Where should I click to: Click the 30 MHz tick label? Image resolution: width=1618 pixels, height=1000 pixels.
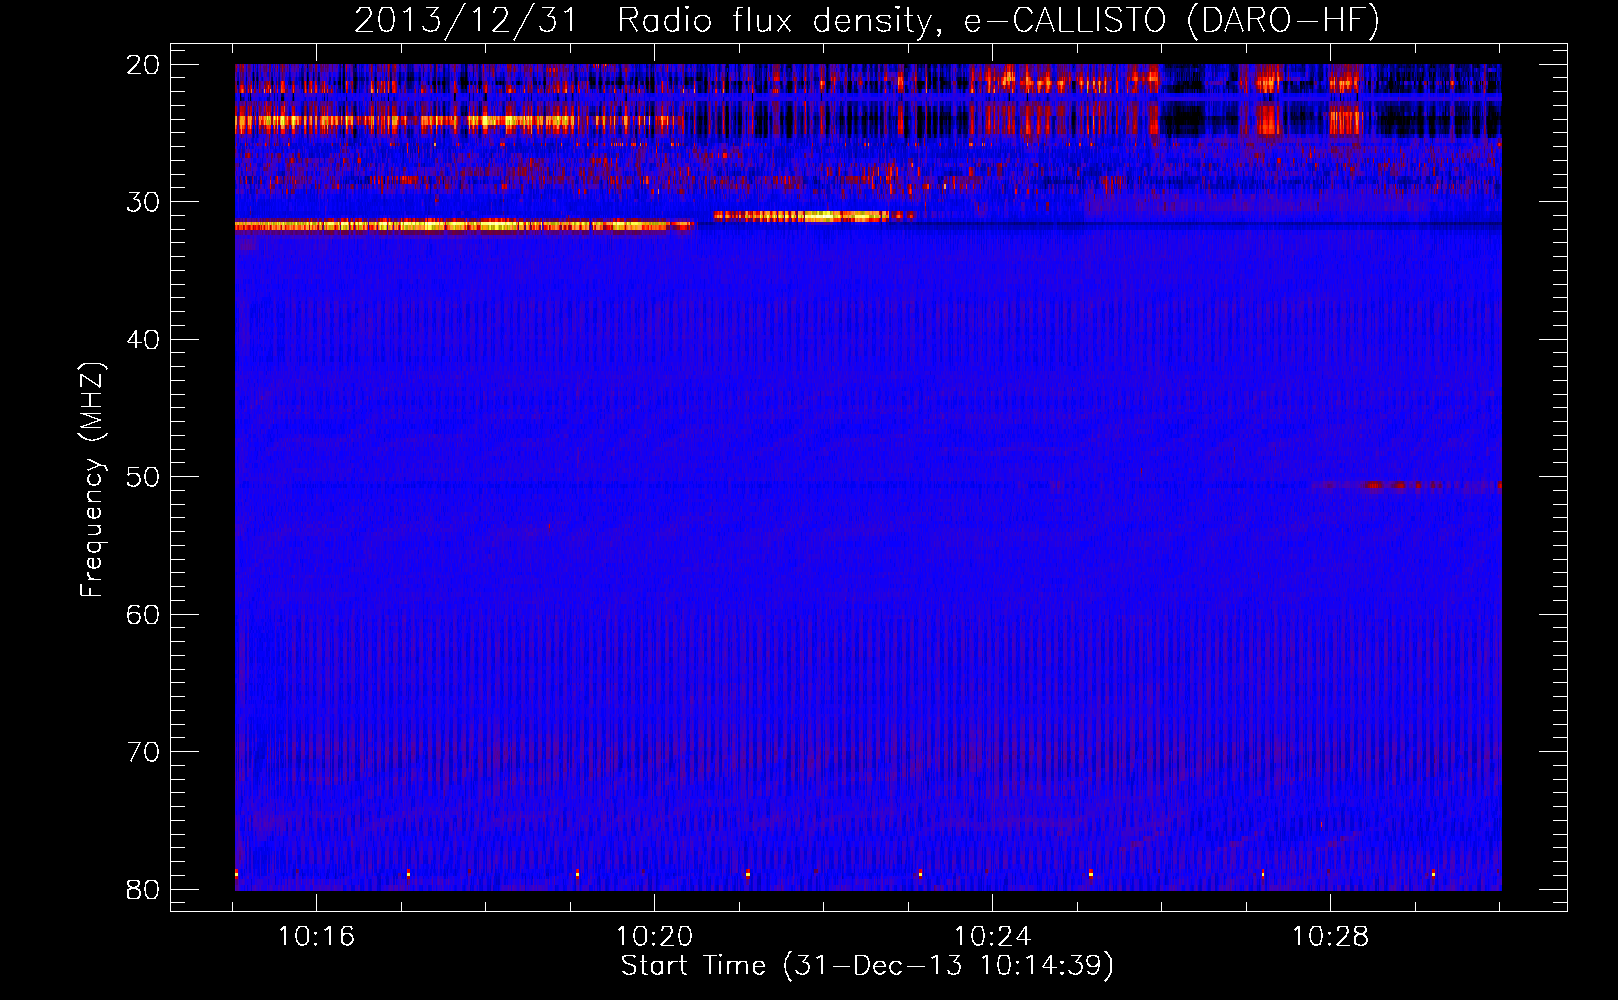point(143,202)
